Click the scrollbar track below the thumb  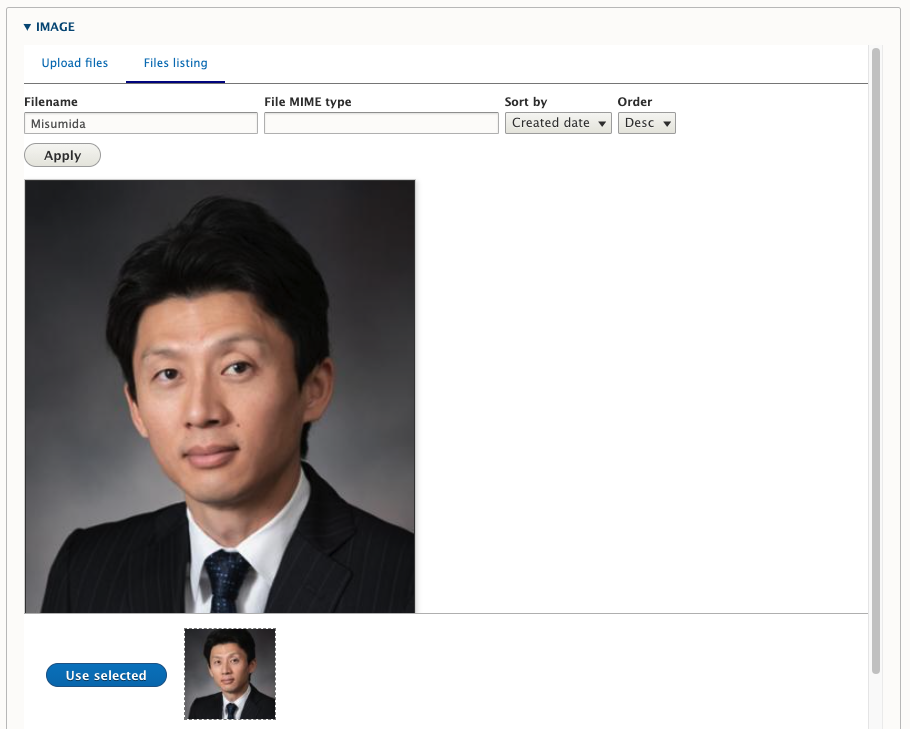pos(876,700)
